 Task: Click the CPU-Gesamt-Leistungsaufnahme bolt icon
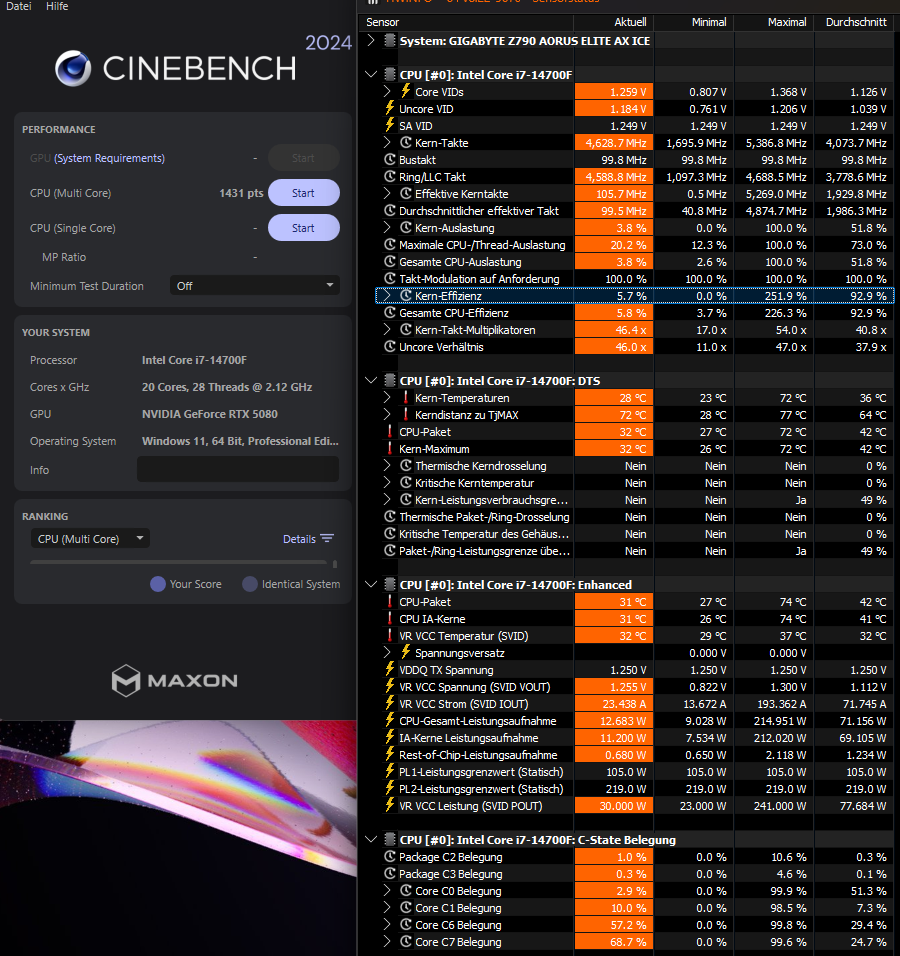tap(390, 721)
